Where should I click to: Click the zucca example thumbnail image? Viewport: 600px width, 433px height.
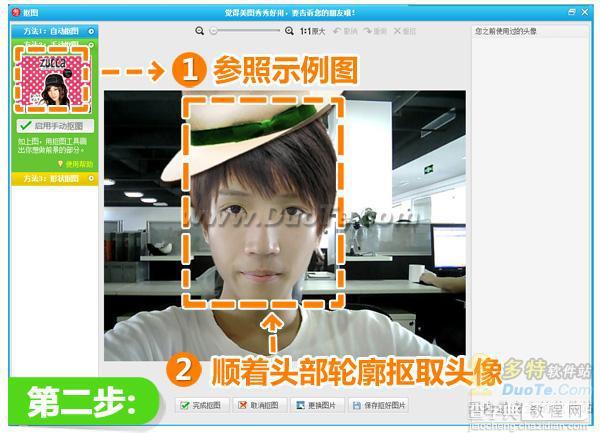pos(52,81)
